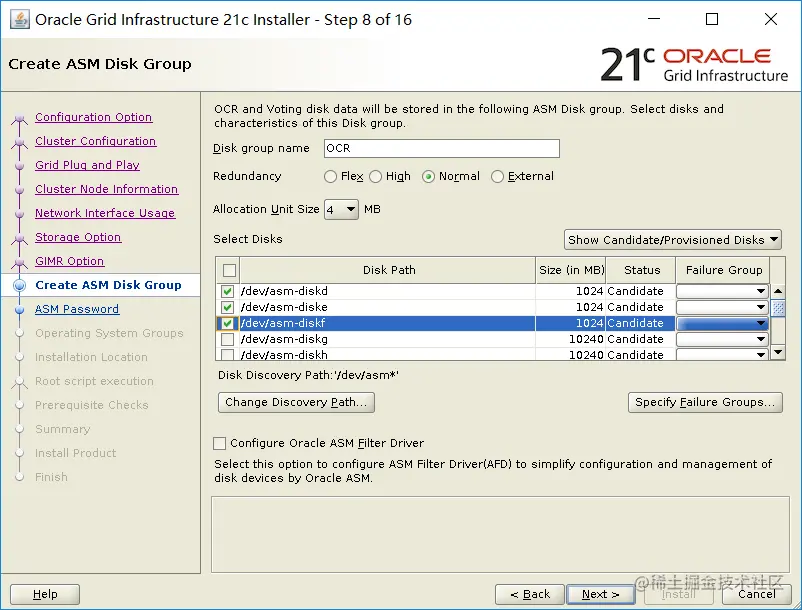The width and height of the screenshot is (802, 610).
Task: Click the Next button
Action: 600,594
